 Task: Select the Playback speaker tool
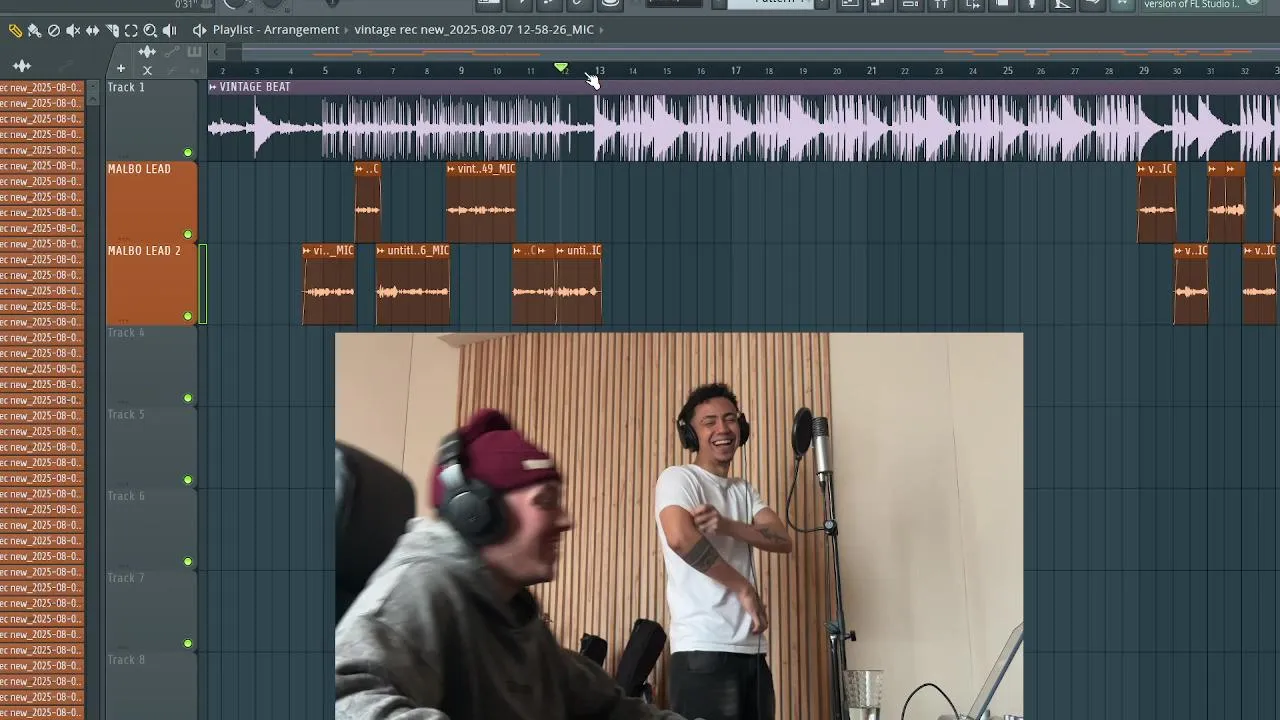click(x=170, y=30)
